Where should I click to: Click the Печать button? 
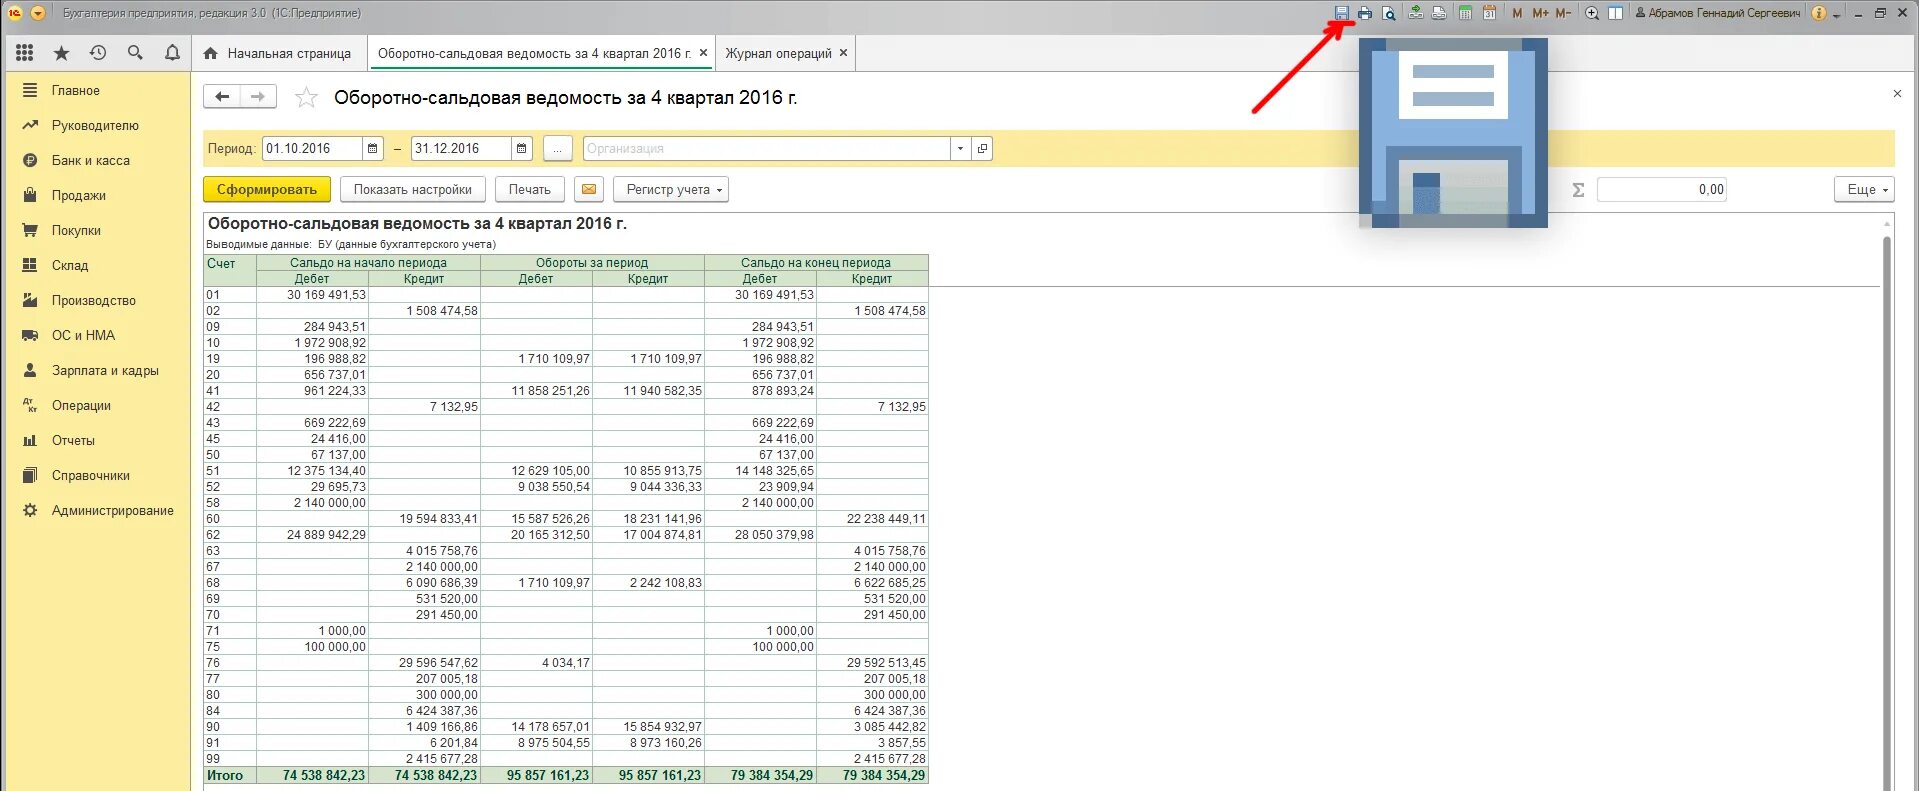(x=529, y=189)
